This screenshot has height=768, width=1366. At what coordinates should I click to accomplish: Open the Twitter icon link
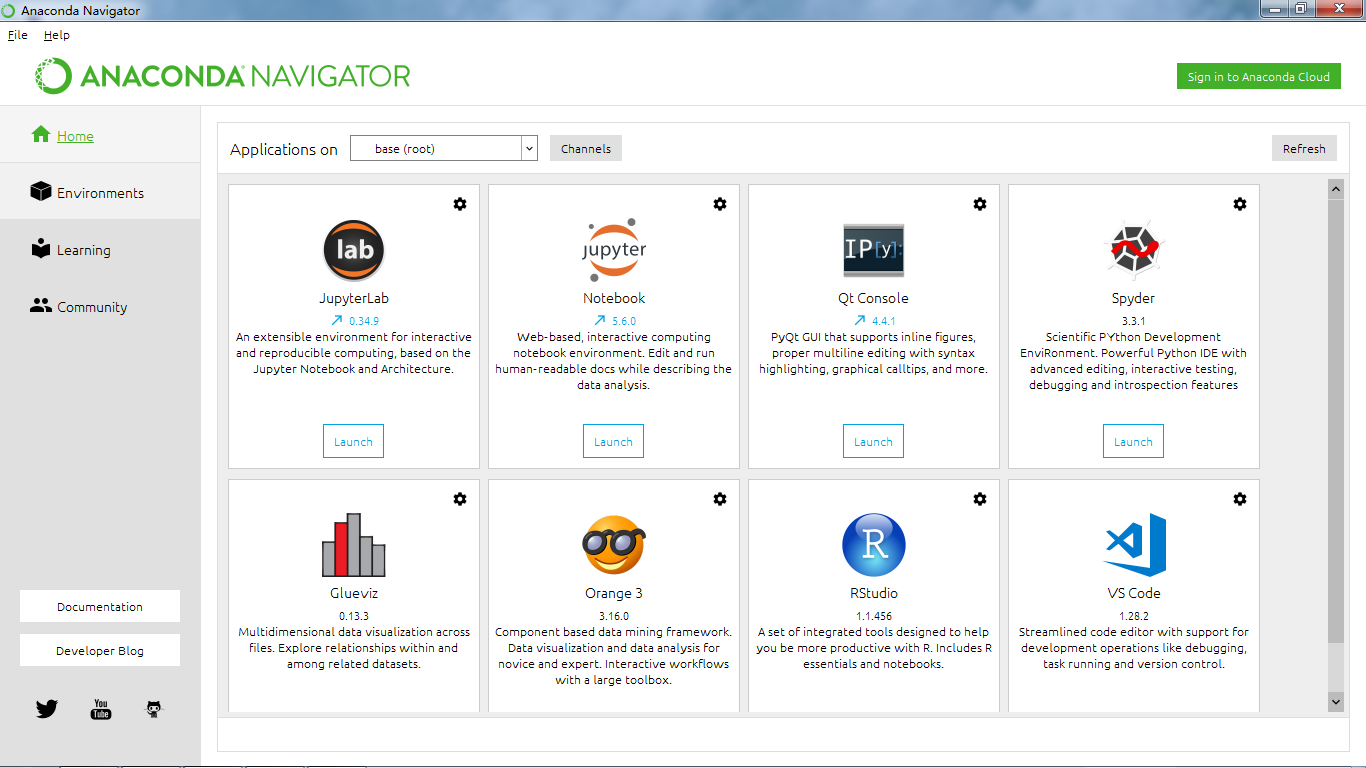point(47,709)
